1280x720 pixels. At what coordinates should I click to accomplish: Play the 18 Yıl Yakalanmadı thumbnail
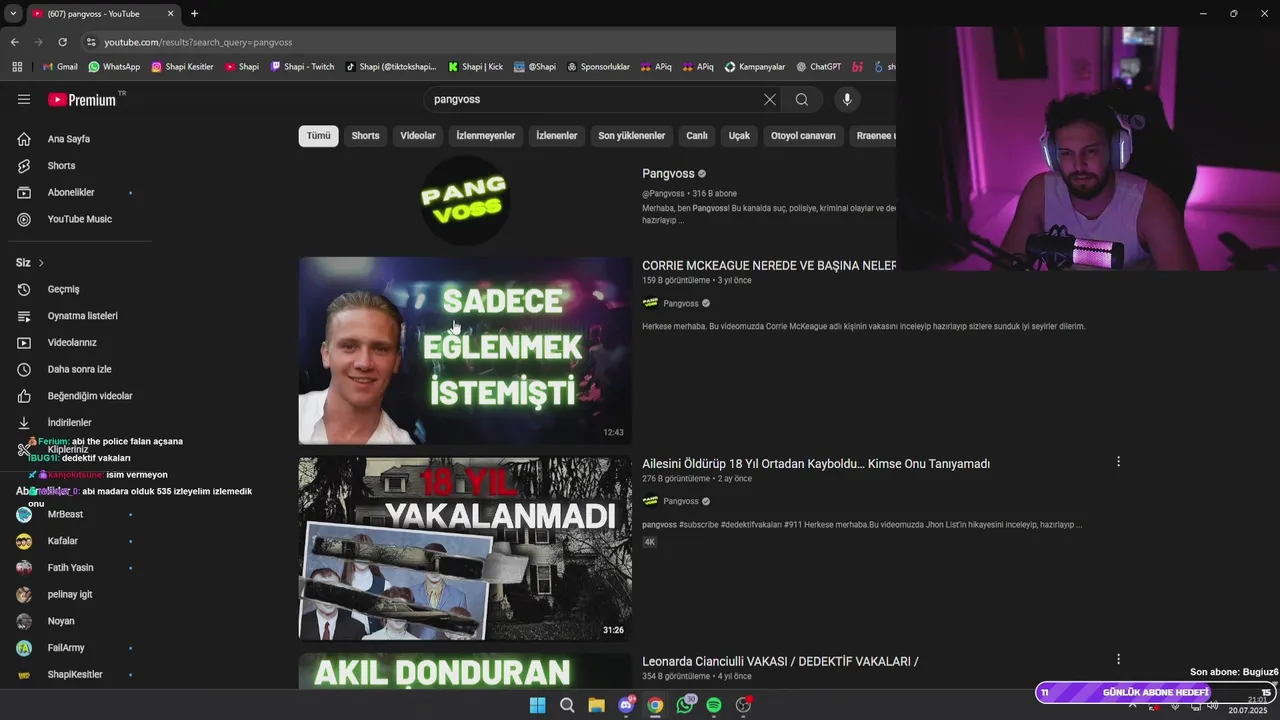pos(465,548)
